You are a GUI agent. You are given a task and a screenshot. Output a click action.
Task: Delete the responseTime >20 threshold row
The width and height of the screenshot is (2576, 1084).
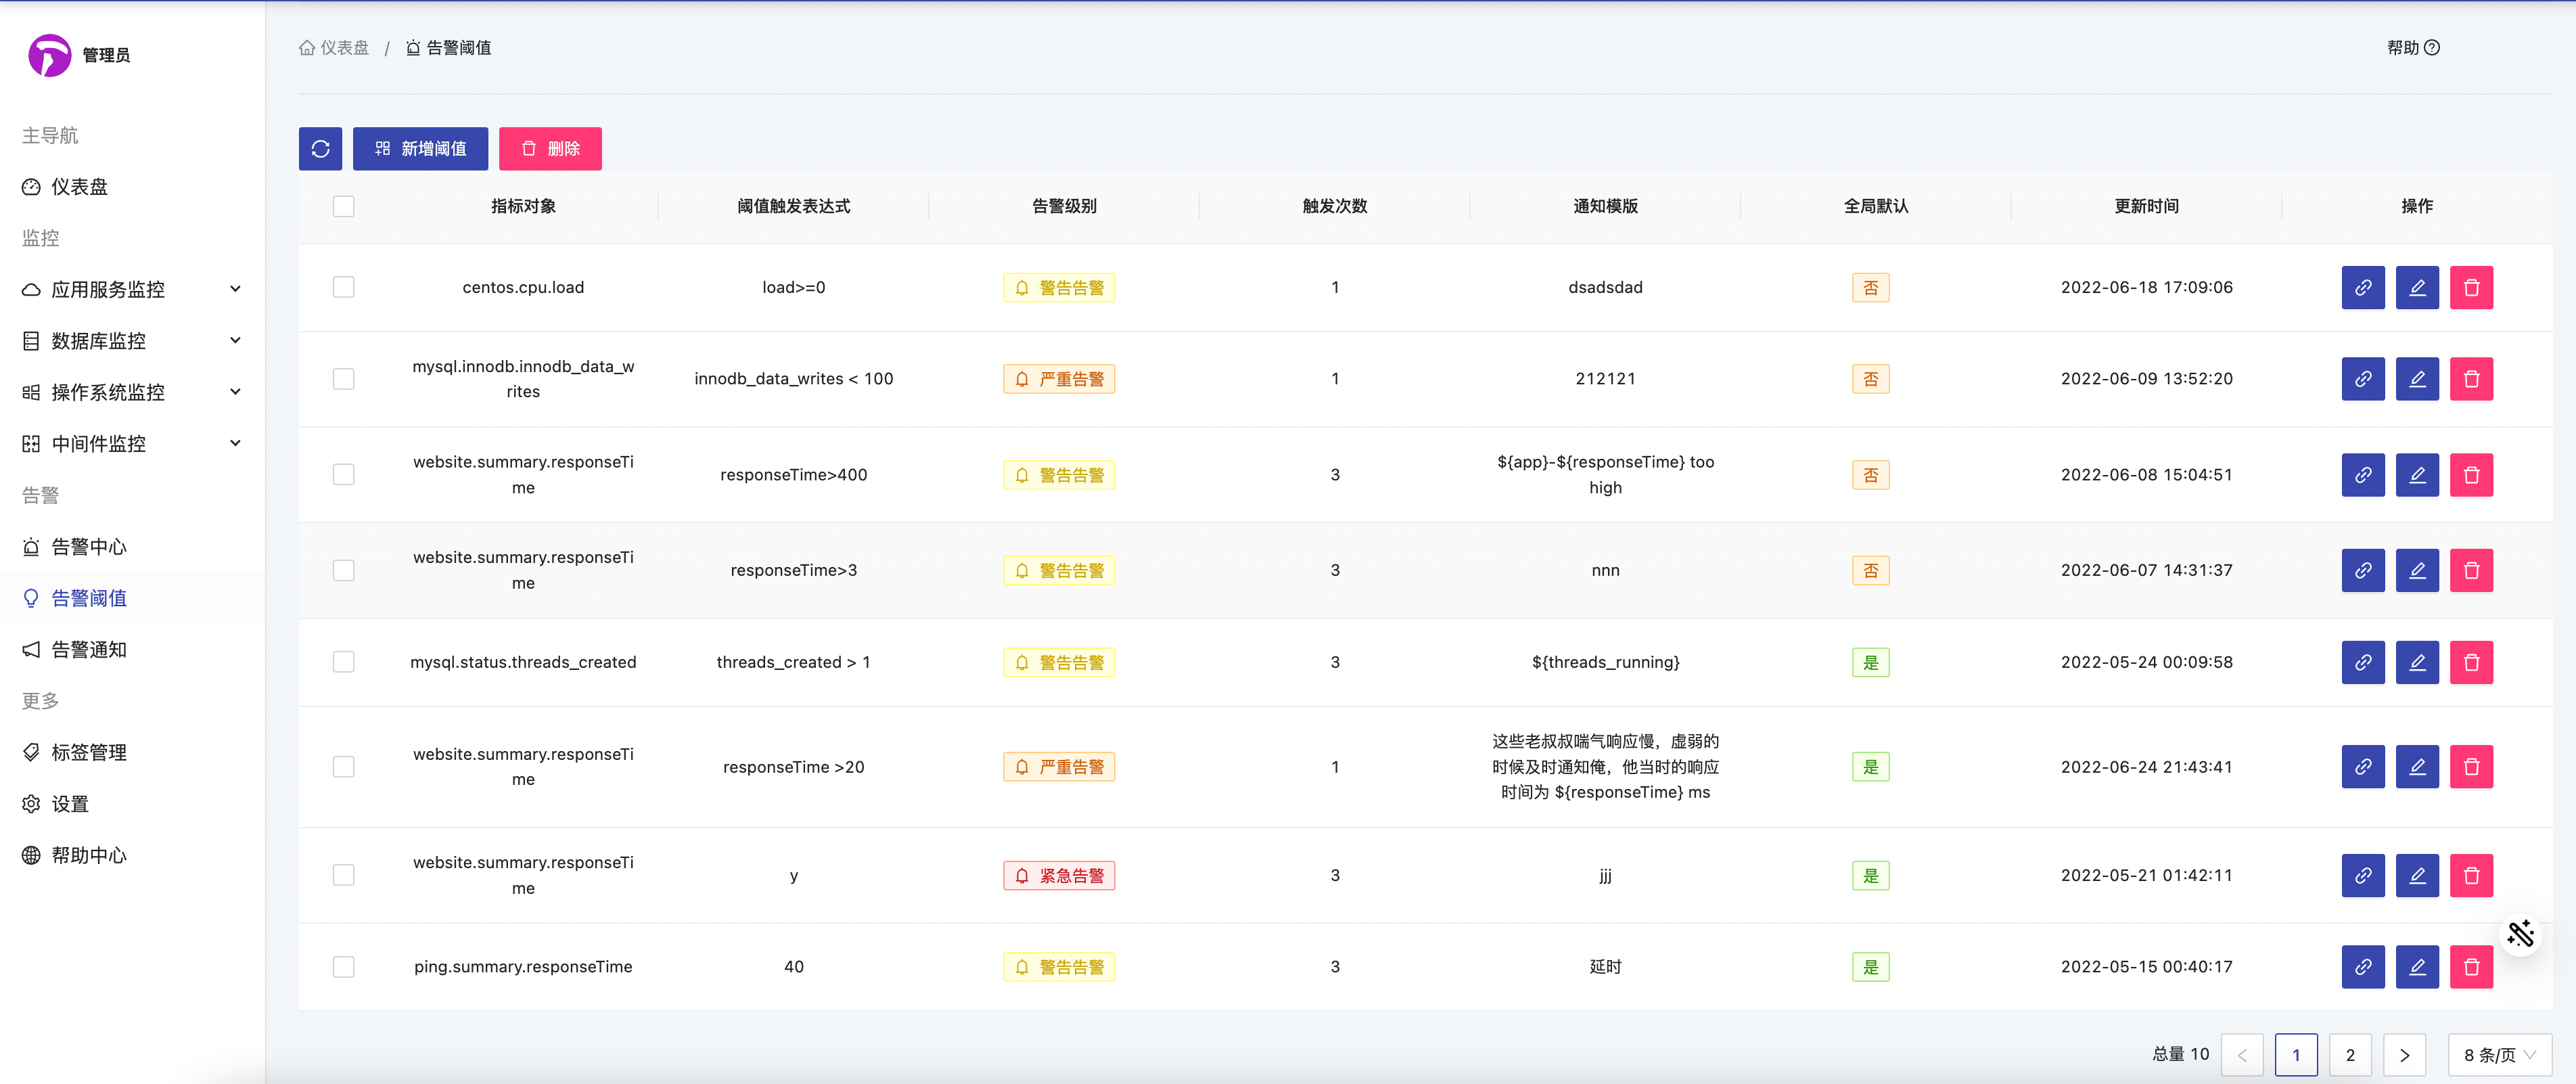click(2471, 767)
